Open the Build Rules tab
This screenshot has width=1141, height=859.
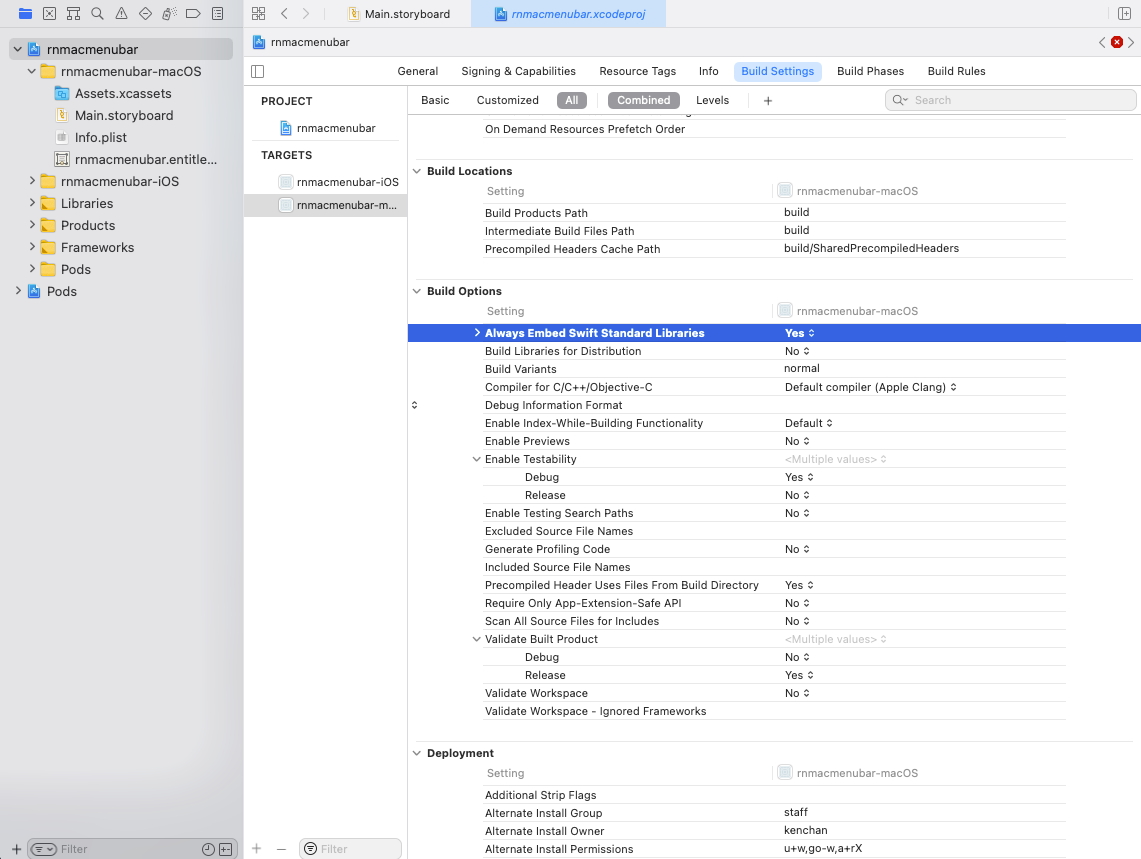click(956, 71)
